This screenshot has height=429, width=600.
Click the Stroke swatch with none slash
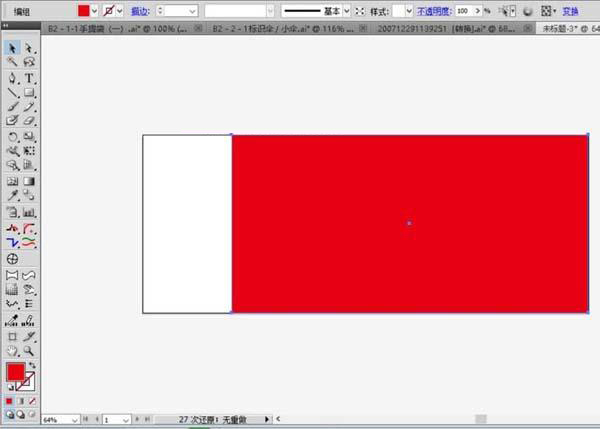[x=28, y=384]
